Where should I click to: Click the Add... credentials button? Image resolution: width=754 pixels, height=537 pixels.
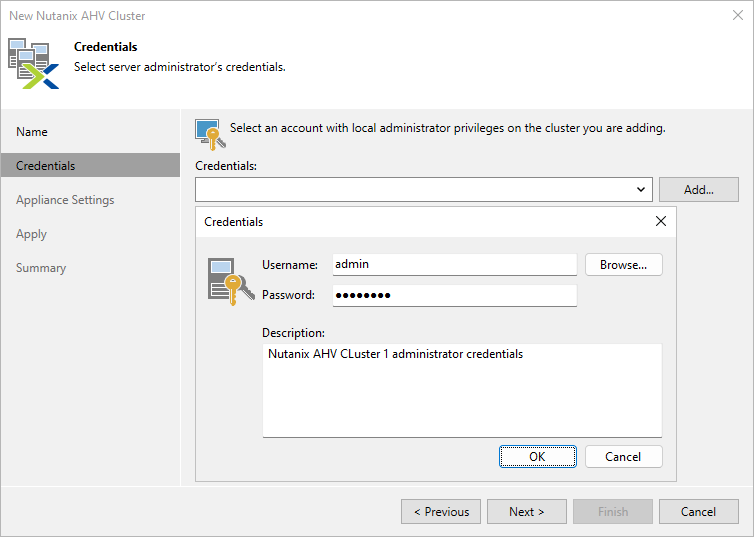click(x=698, y=189)
